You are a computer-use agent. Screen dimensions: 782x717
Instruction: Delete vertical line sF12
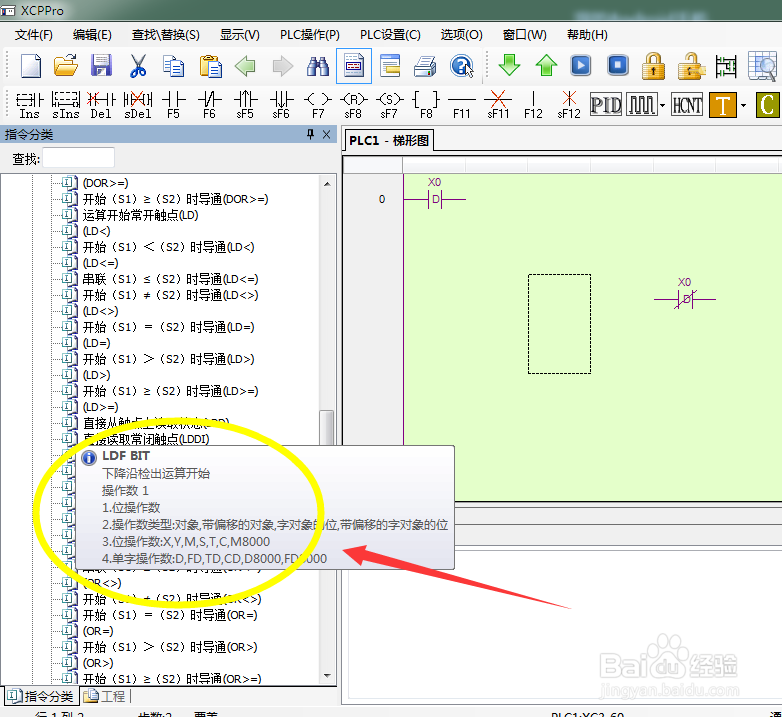click(569, 105)
